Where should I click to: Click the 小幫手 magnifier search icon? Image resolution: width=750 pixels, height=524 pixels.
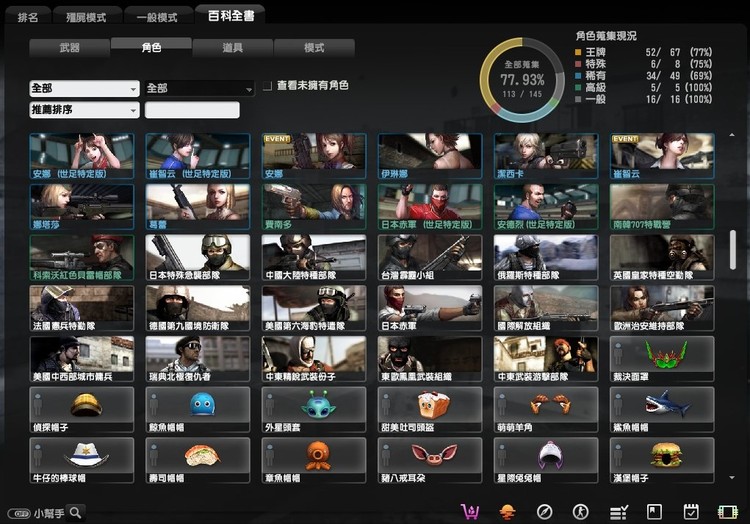(75, 512)
